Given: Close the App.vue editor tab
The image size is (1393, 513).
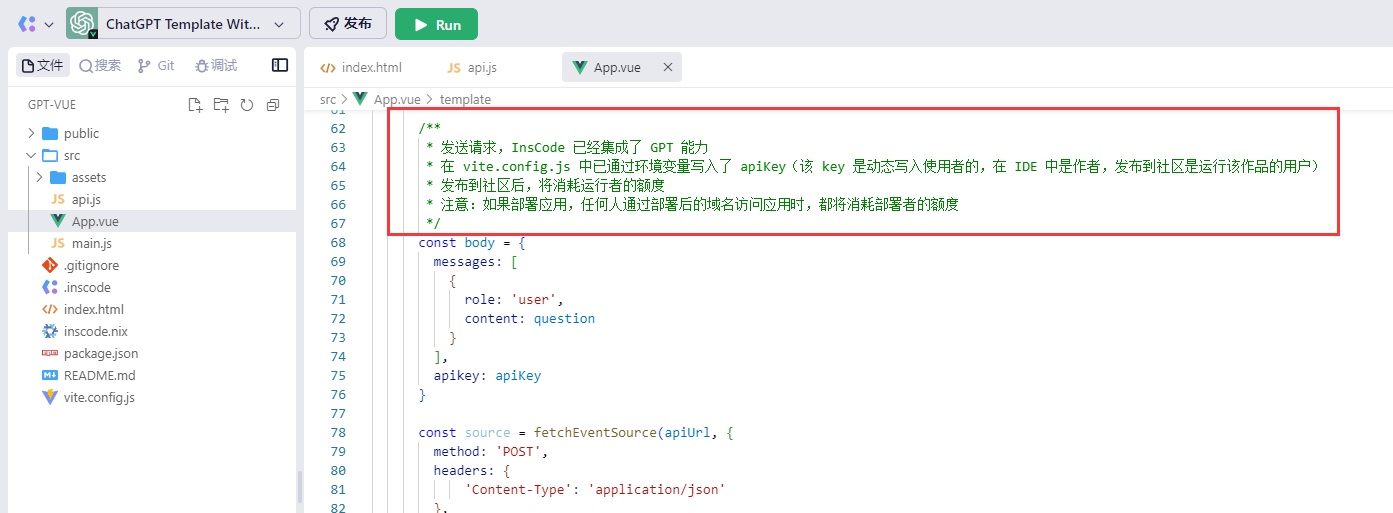Looking at the screenshot, I should tap(668, 67).
